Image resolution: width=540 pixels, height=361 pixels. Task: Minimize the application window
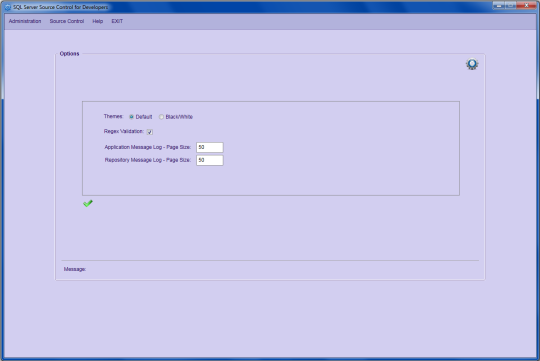pyautogui.click(x=498, y=5)
